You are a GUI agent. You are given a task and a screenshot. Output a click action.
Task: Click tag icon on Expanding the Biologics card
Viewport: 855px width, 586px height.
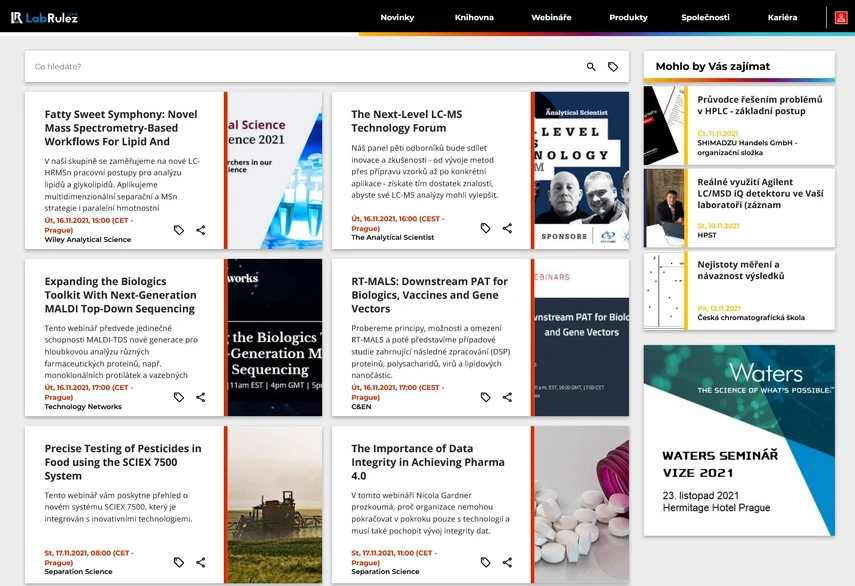(178, 397)
